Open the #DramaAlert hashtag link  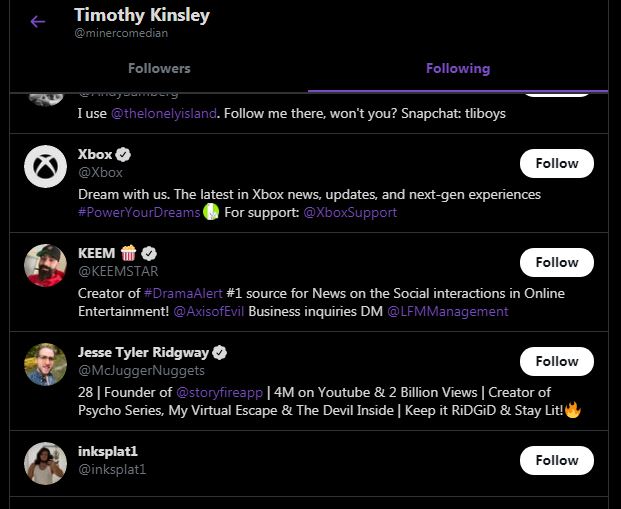point(183,294)
